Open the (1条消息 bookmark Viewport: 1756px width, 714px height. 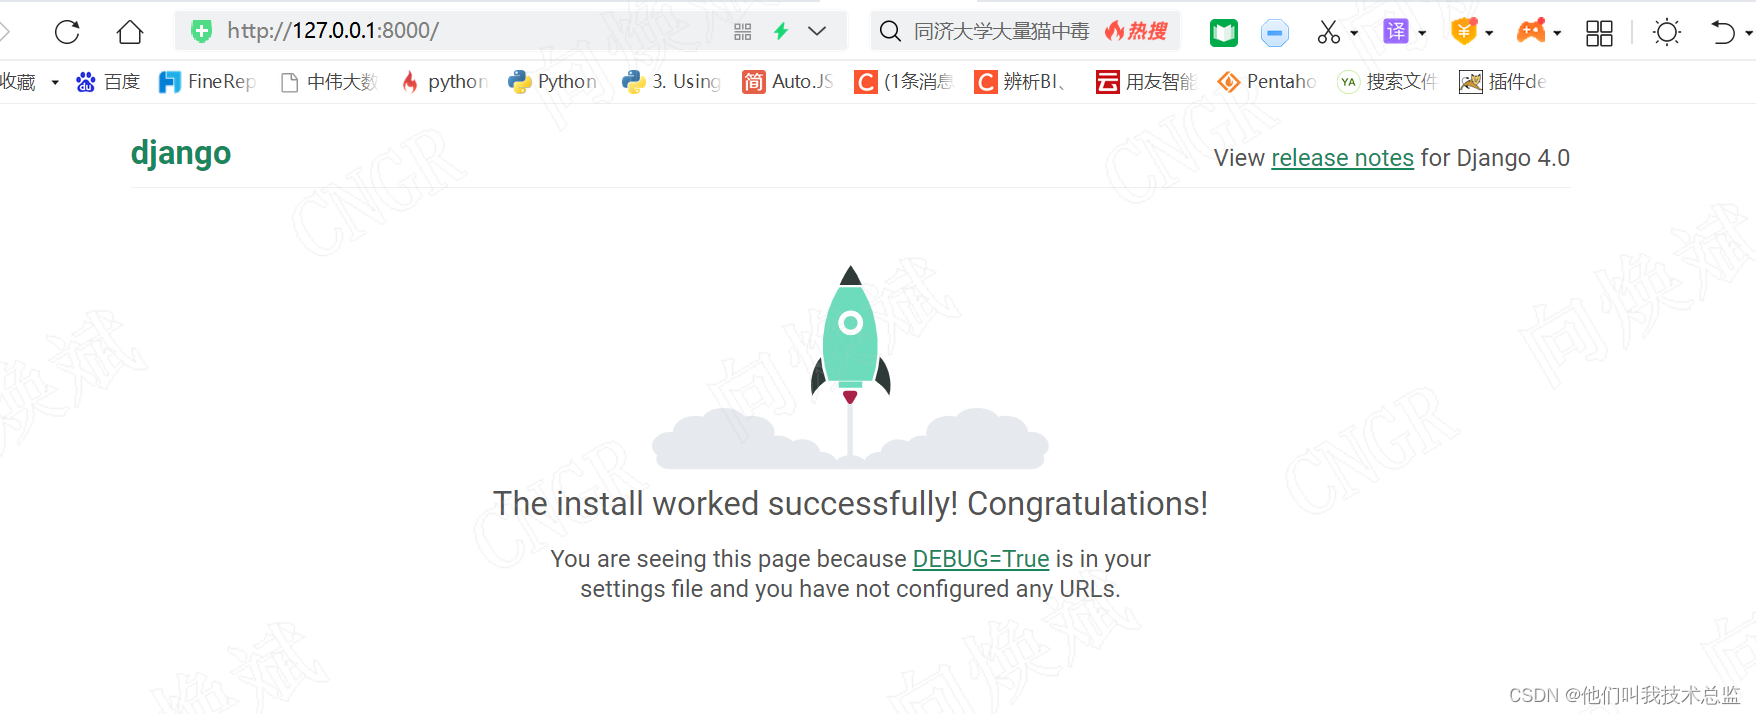click(904, 82)
